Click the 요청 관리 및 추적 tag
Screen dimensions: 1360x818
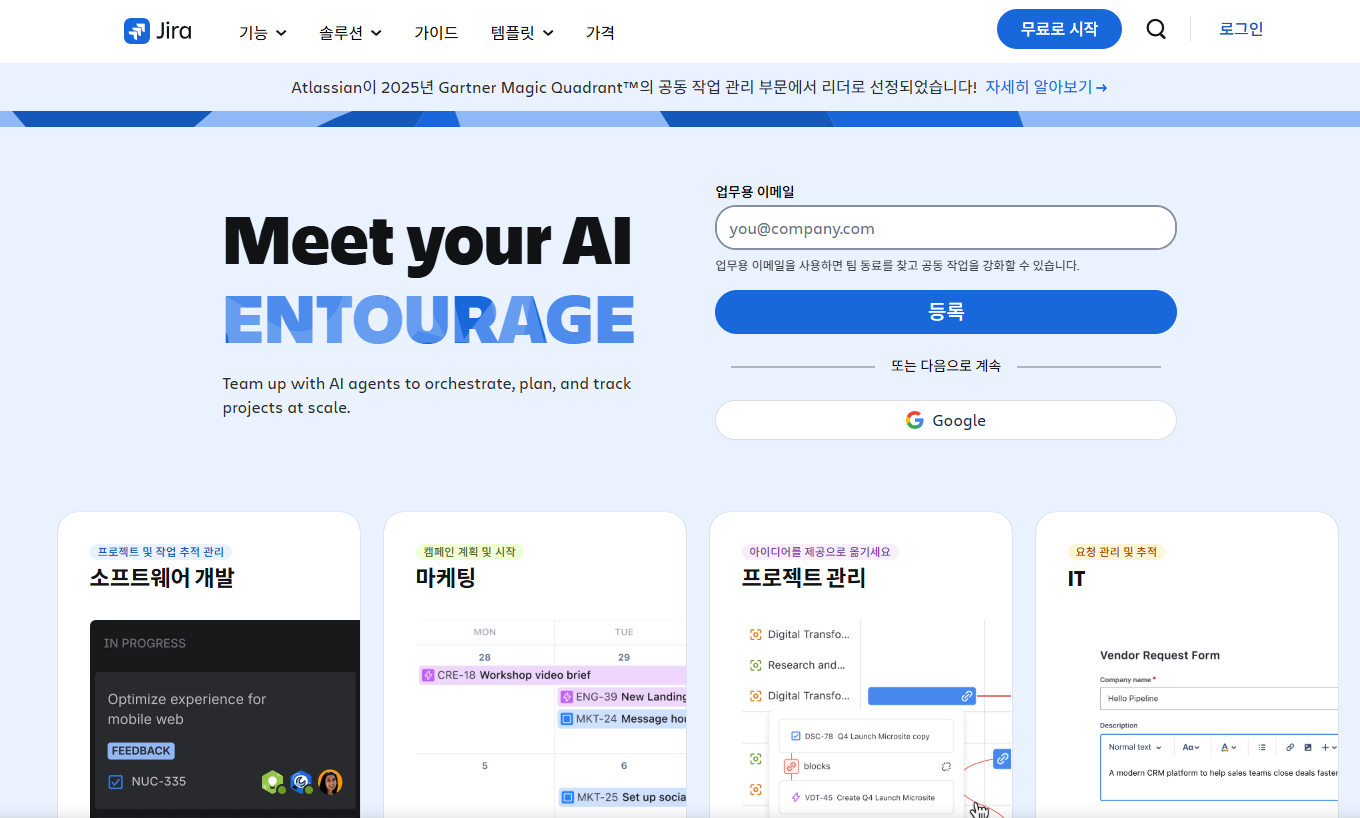click(x=1116, y=552)
